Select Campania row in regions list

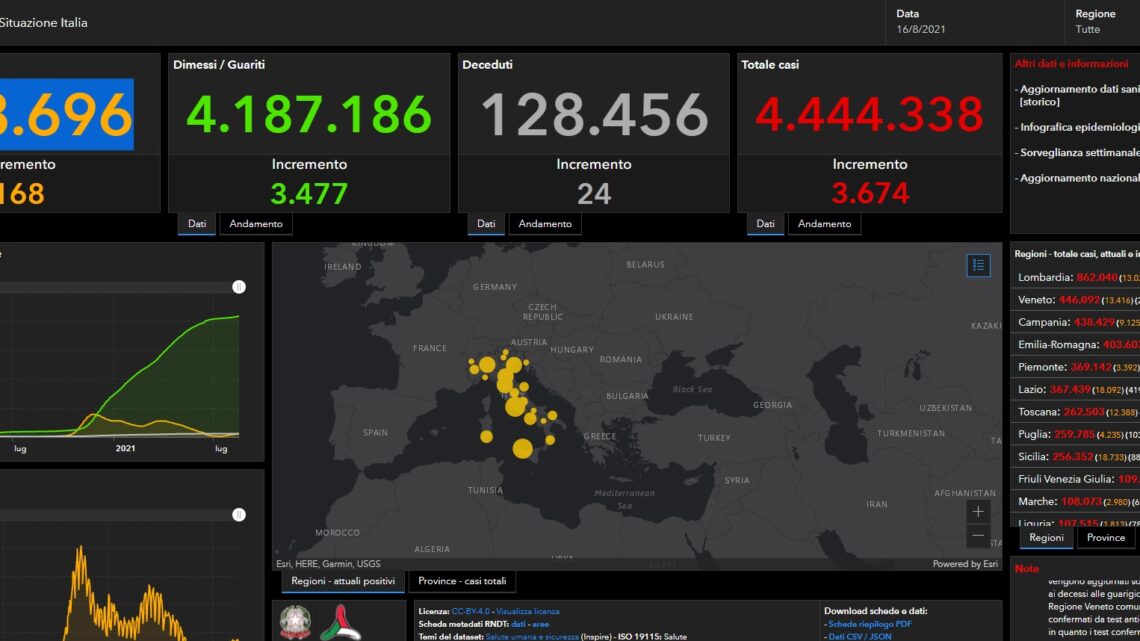point(1077,323)
